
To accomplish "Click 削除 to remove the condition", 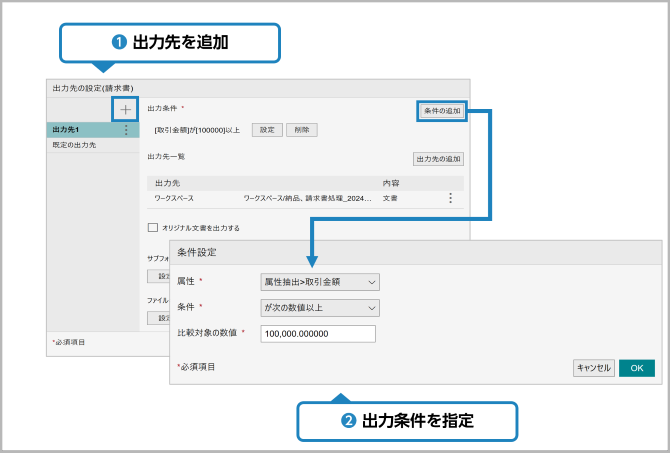I will [302, 130].
